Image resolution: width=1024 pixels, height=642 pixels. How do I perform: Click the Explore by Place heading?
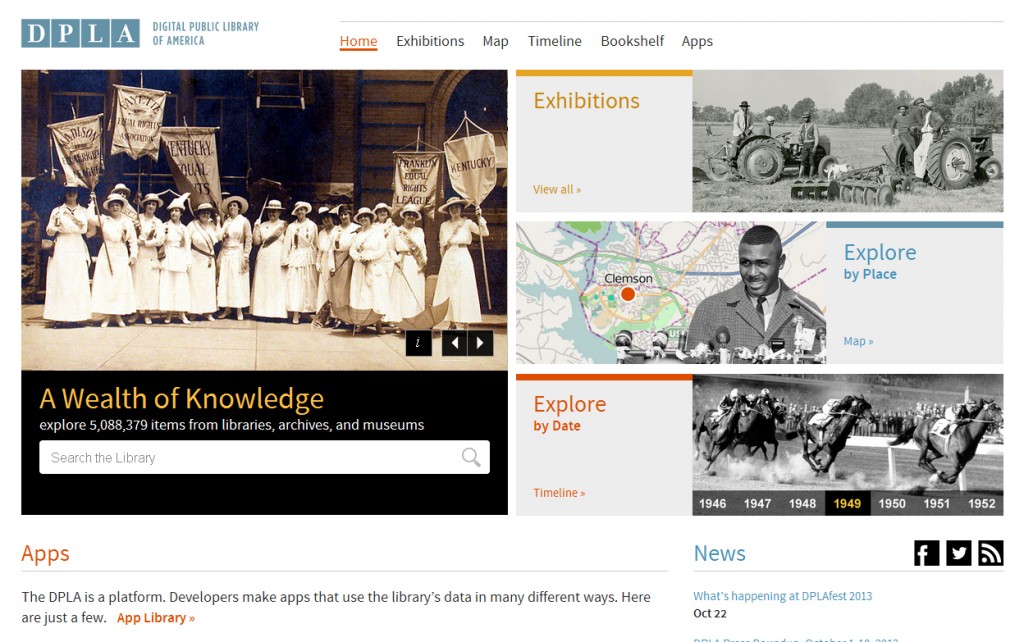880,261
